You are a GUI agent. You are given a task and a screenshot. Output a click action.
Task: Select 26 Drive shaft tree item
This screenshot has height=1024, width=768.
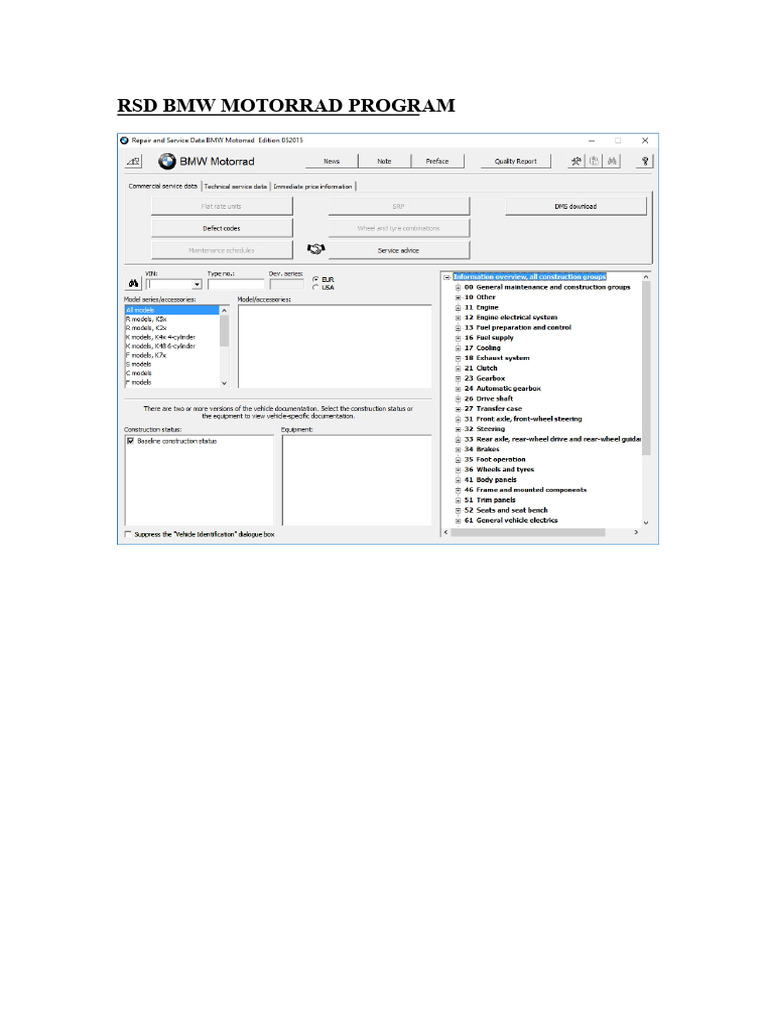tap(488, 398)
